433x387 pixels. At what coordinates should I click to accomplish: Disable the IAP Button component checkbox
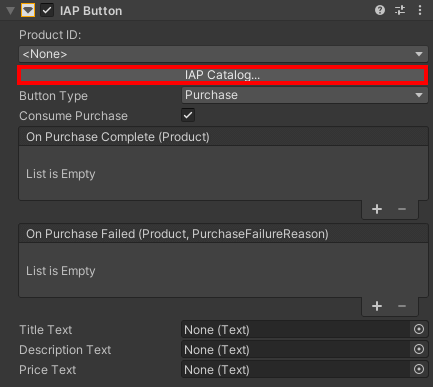coord(47,10)
